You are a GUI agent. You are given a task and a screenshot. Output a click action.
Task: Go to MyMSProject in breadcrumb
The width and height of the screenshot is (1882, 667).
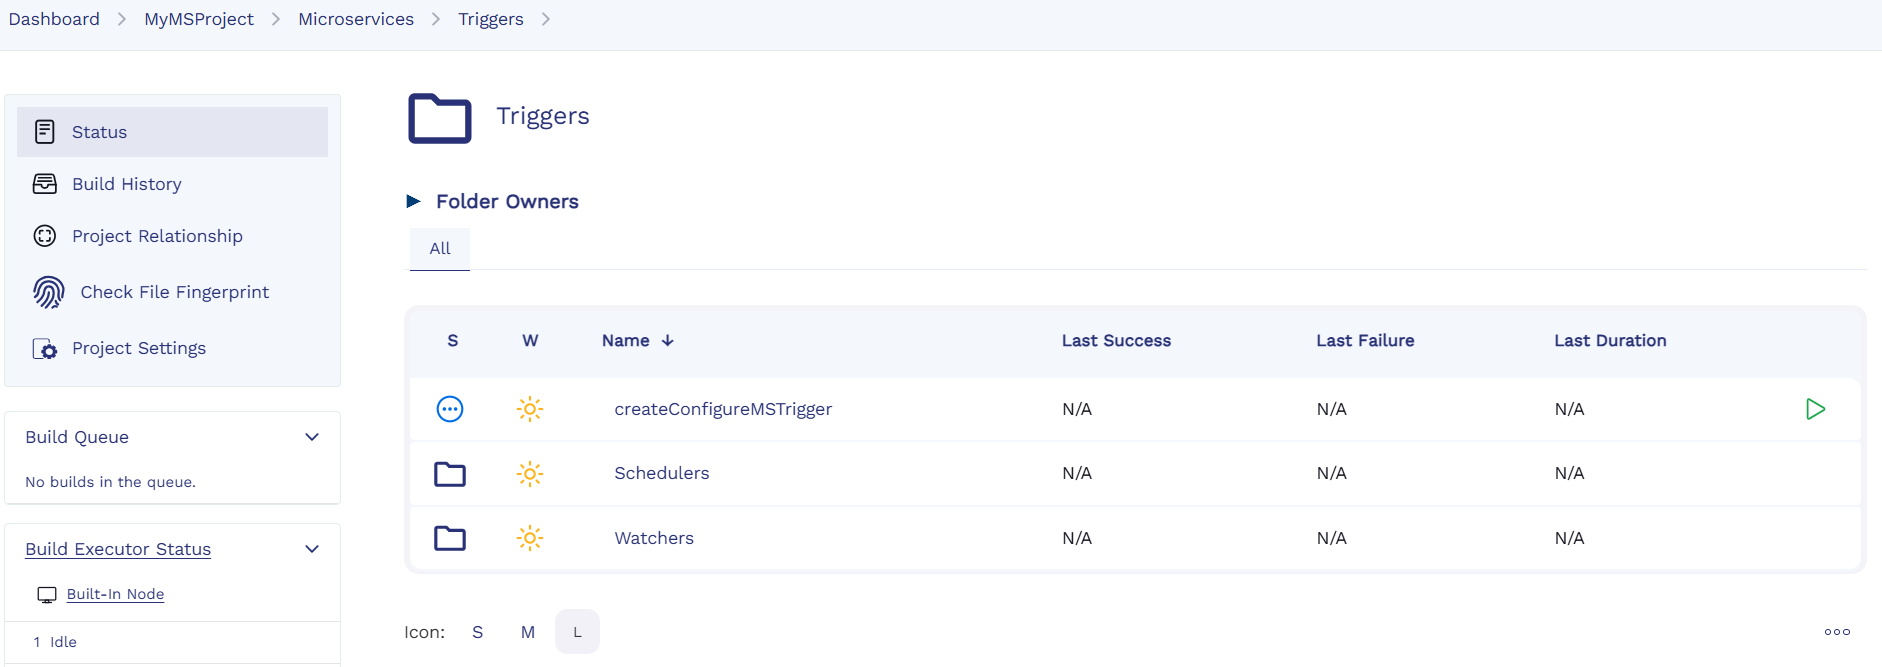pos(199,19)
